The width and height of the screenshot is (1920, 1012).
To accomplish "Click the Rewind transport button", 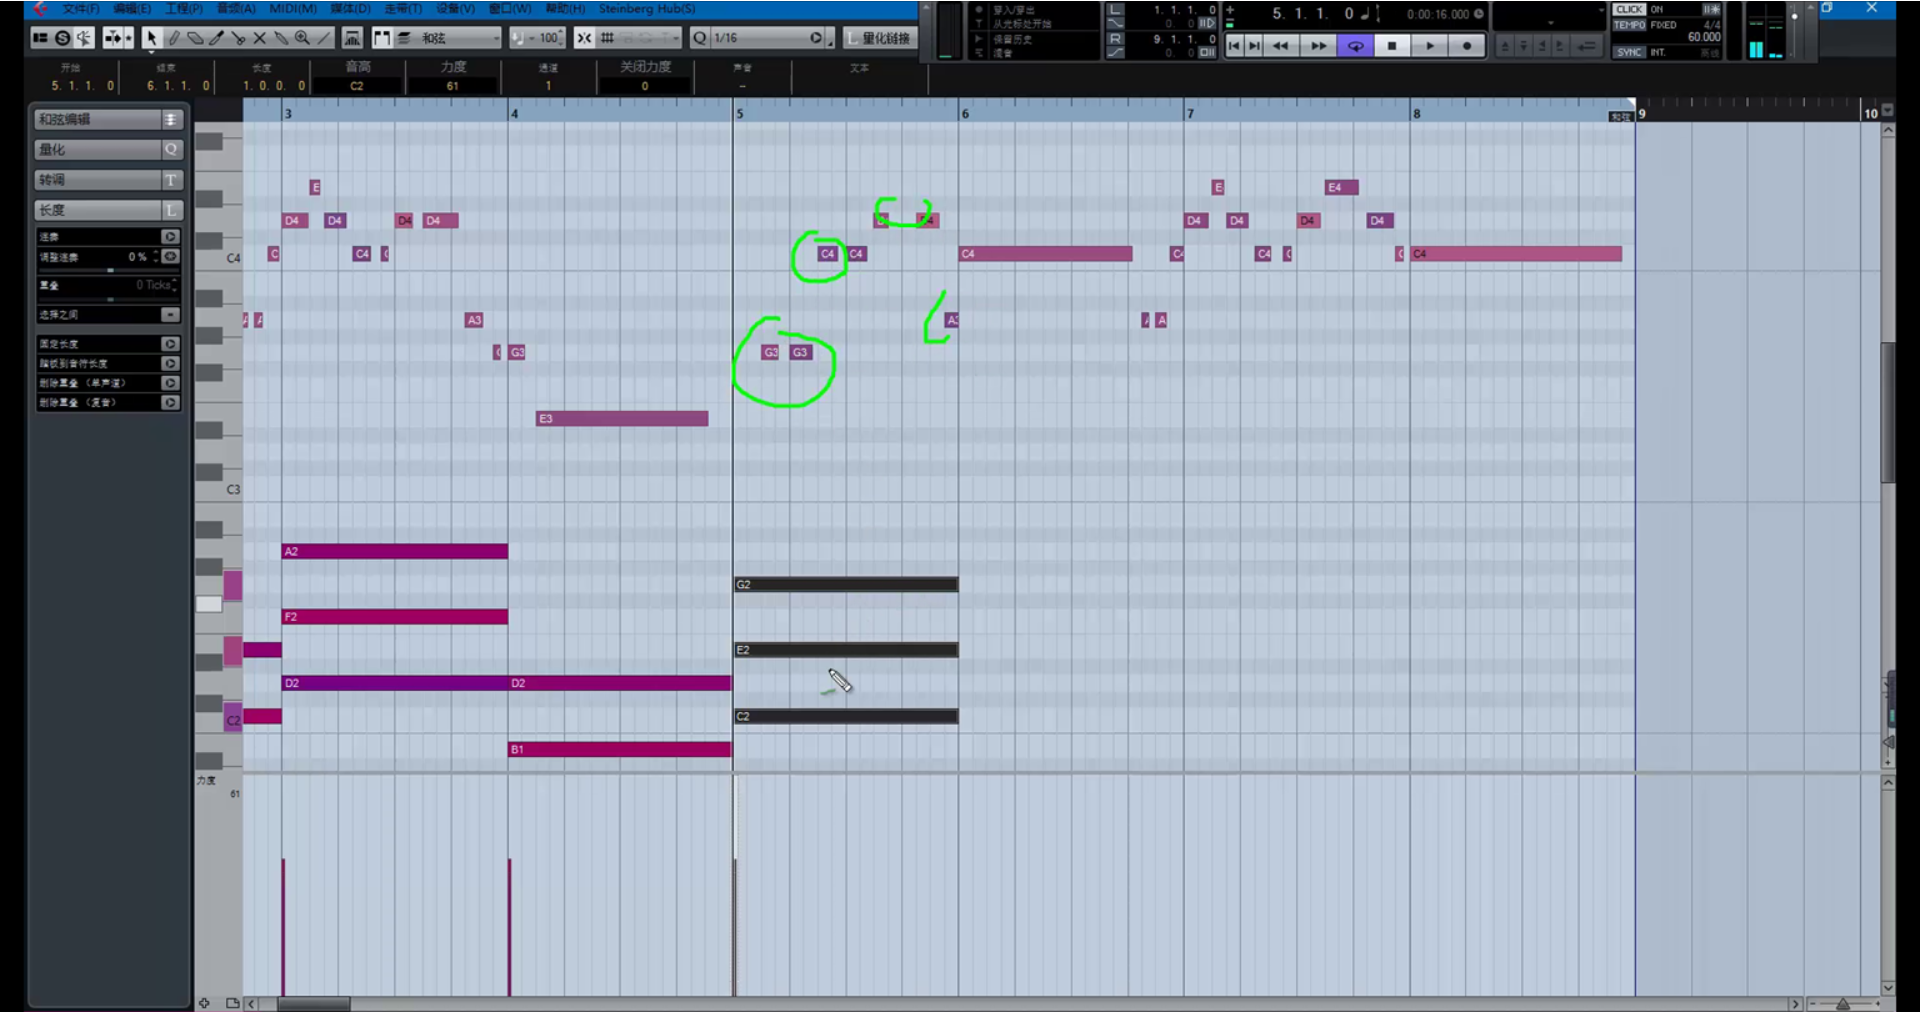I will pyautogui.click(x=1280, y=46).
